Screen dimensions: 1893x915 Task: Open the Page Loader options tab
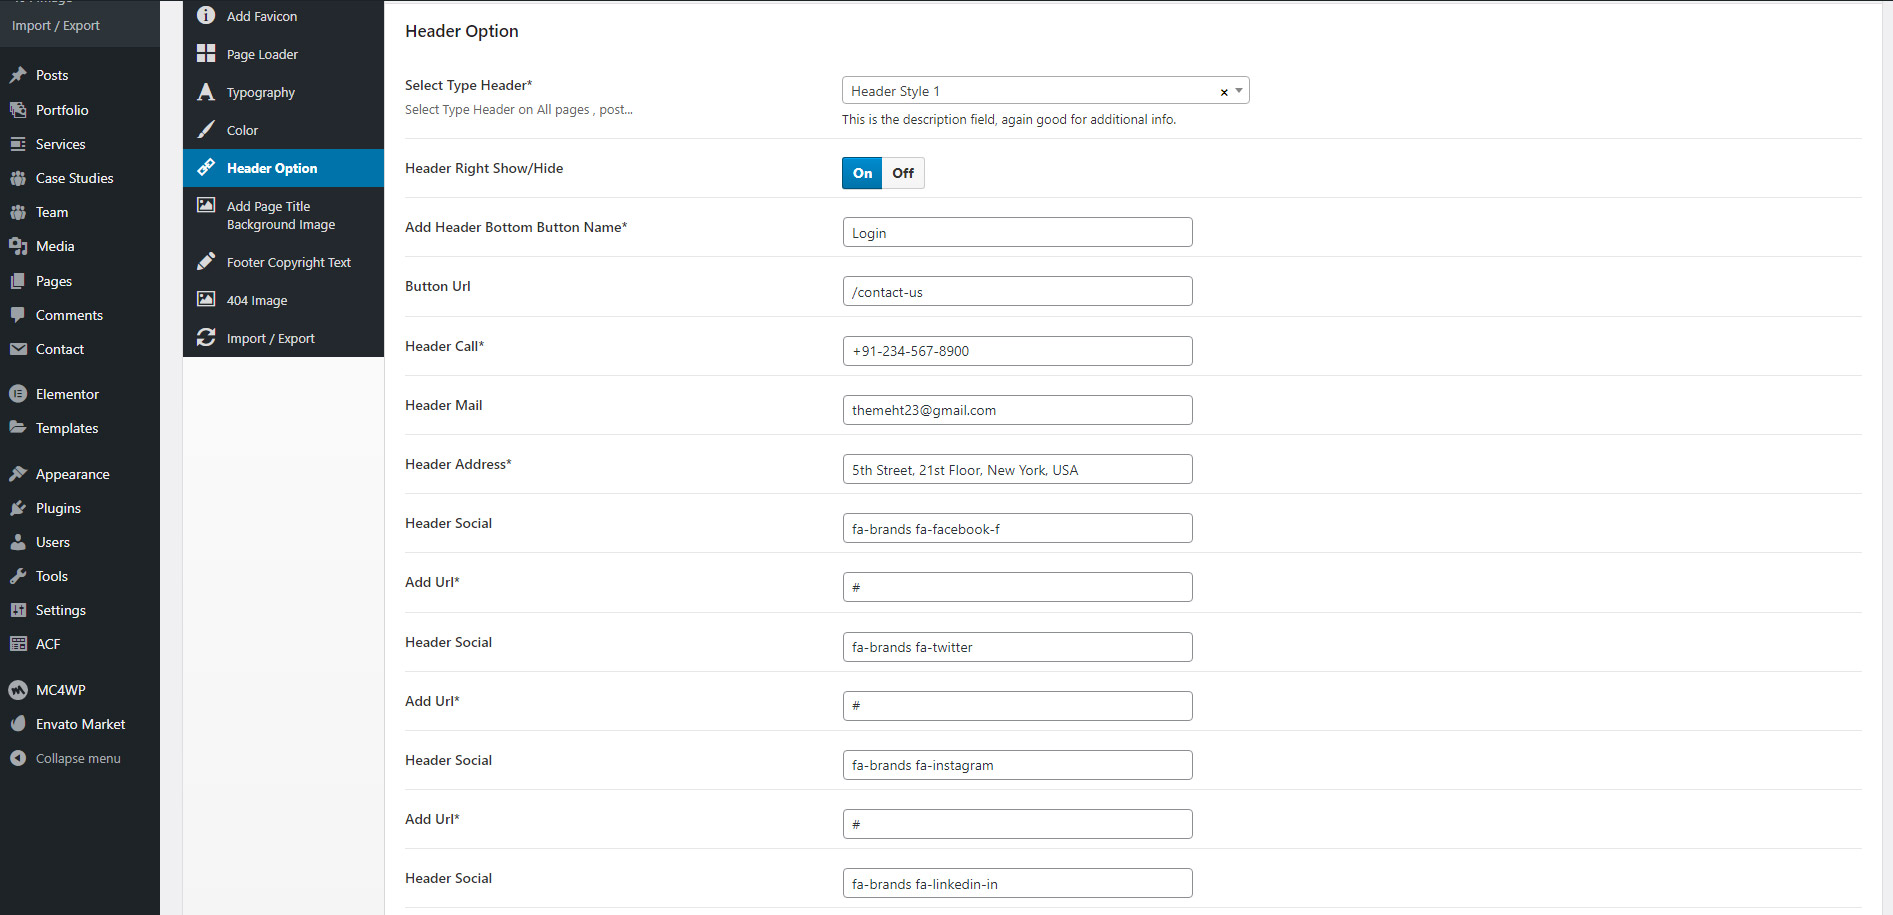click(x=283, y=54)
